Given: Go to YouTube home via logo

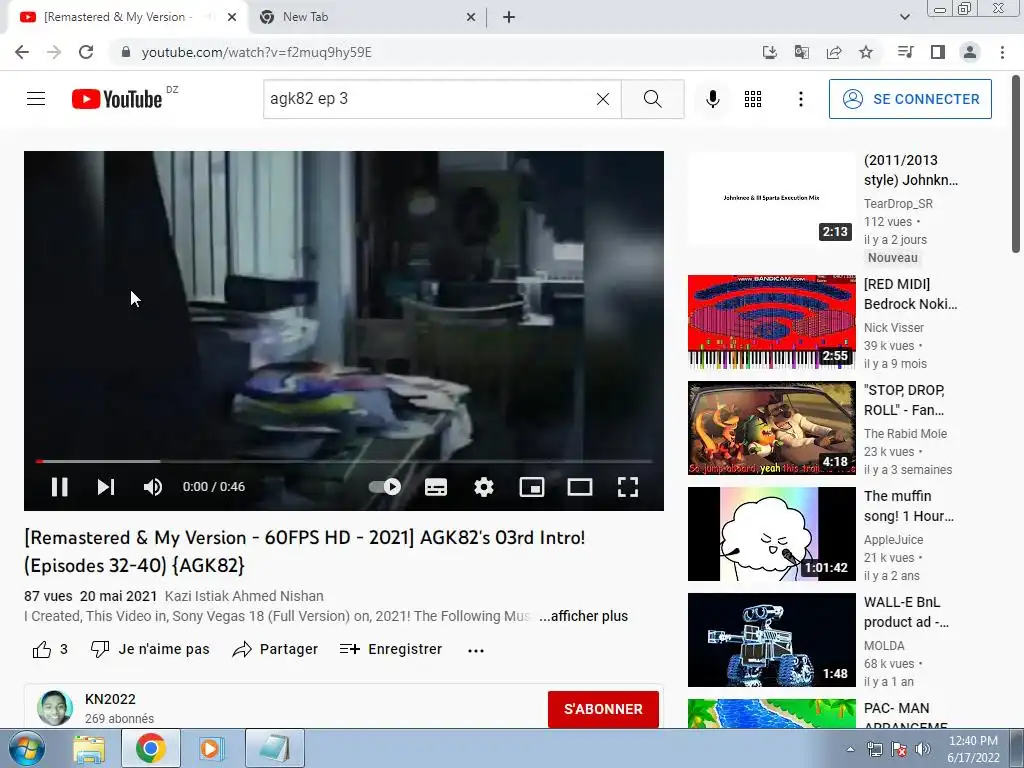Looking at the screenshot, I should (x=117, y=99).
